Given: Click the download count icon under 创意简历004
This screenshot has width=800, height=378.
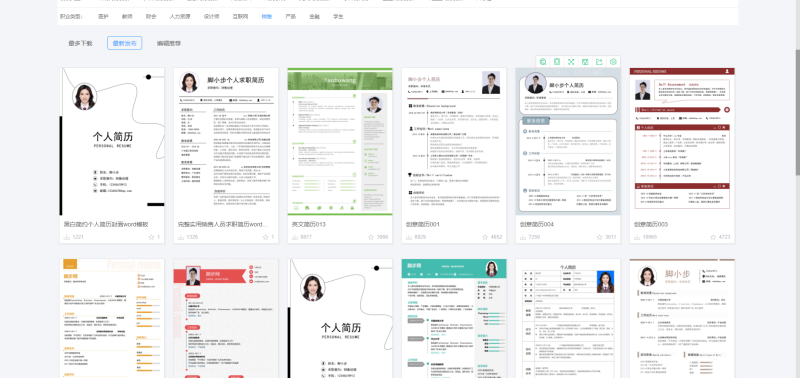Looking at the screenshot, I should click(x=523, y=237).
